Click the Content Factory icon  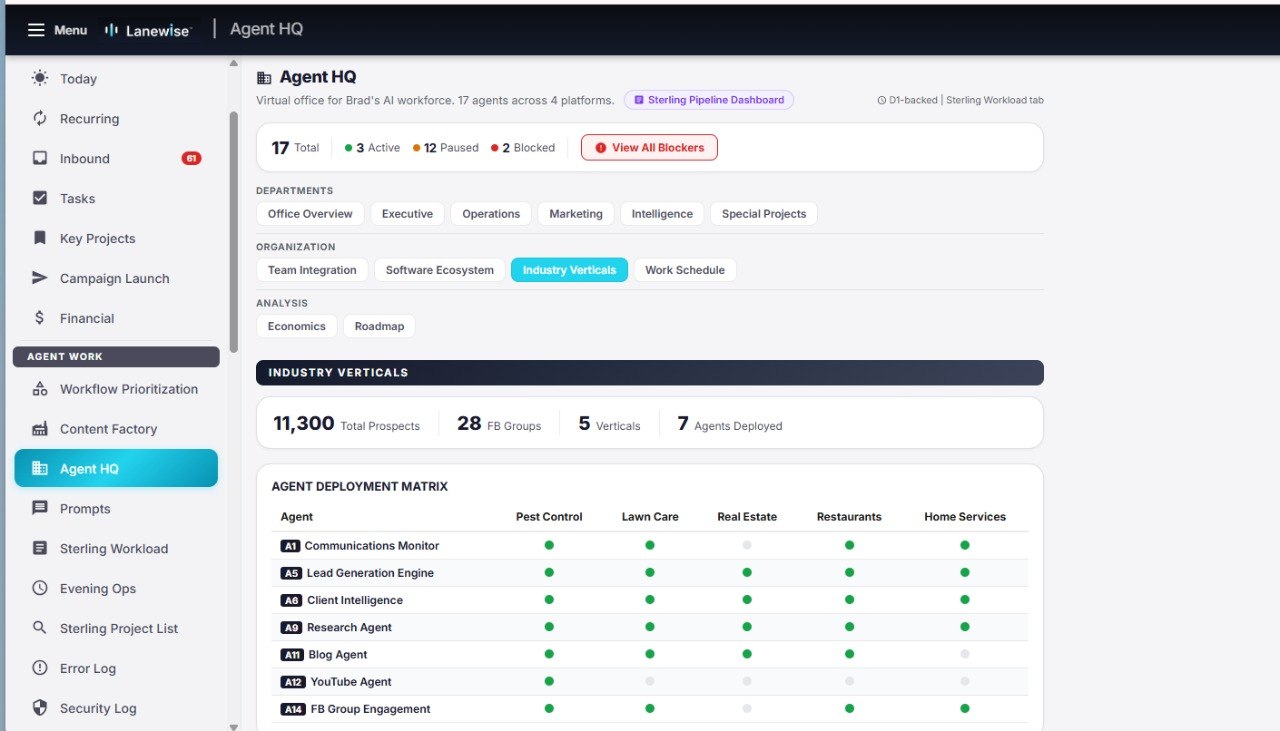tap(40, 429)
